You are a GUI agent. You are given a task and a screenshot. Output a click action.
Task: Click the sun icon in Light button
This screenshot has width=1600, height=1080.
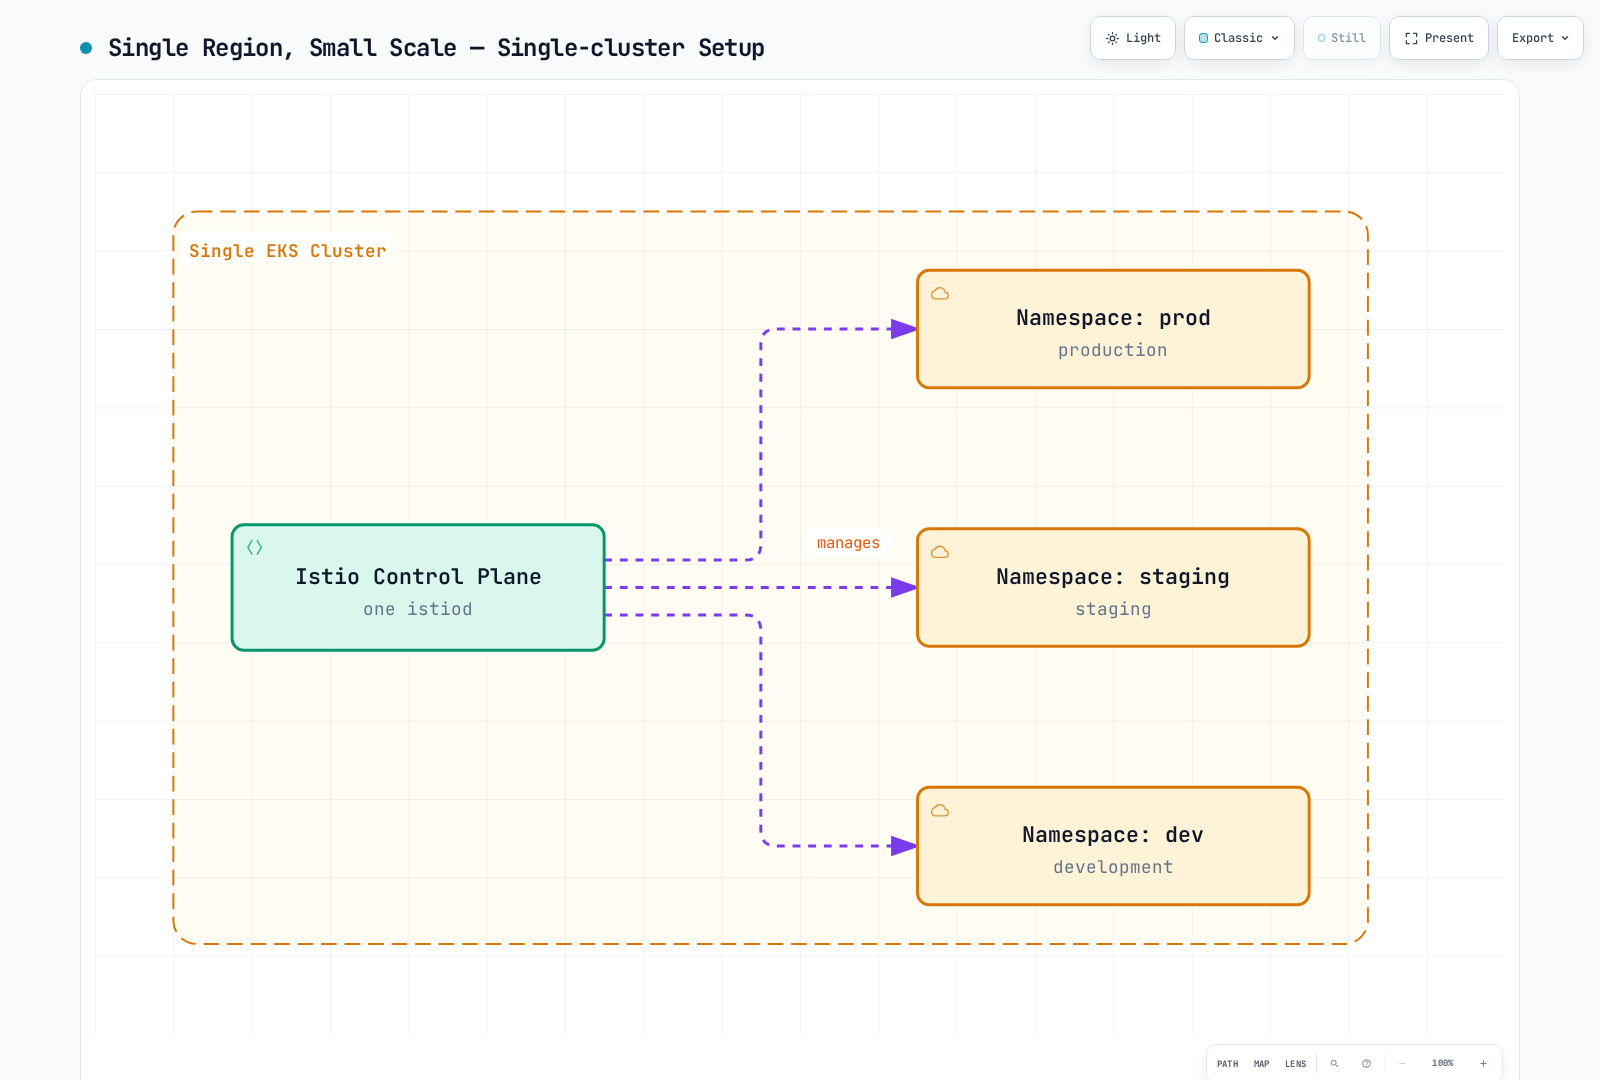point(1112,38)
